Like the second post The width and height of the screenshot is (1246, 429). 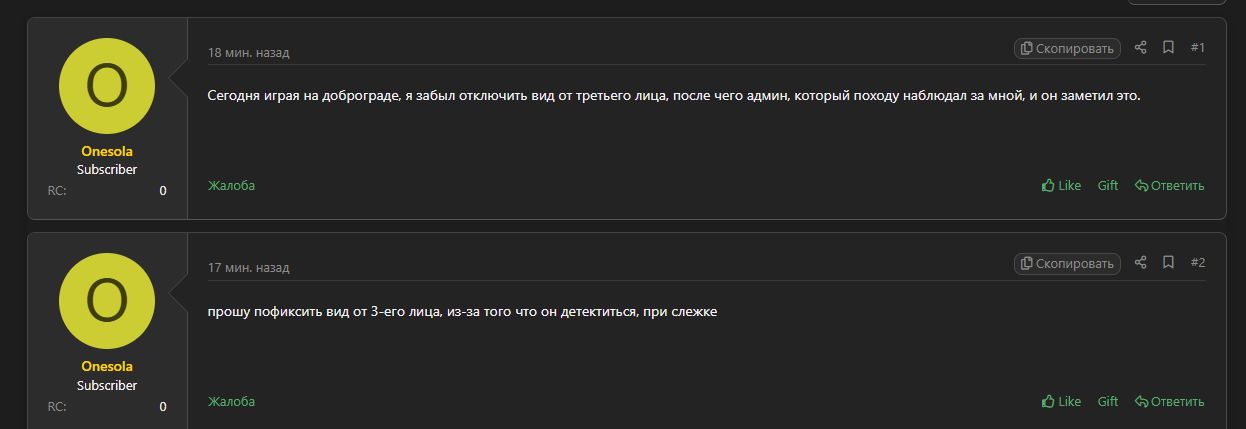tap(1061, 401)
